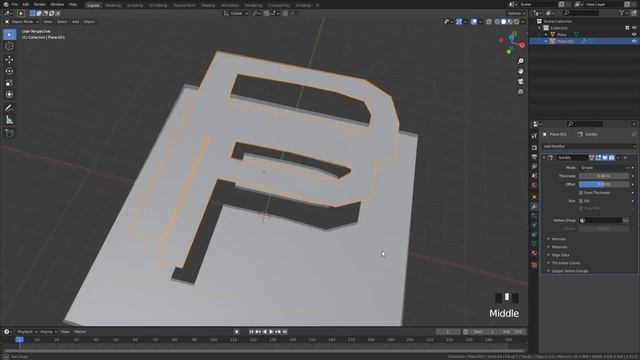Click the navigation gizmo red X axis
This screenshot has height=360, width=640.
pyautogui.click(x=522, y=45)
